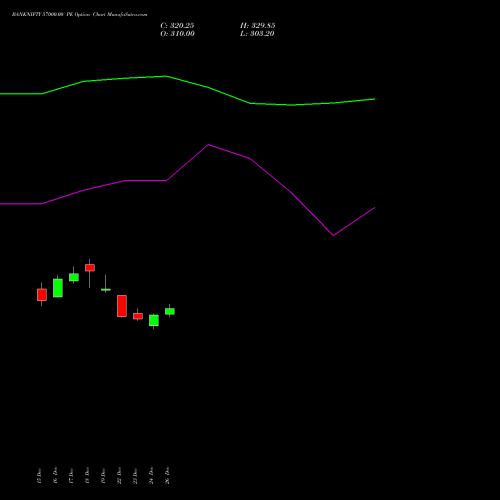Select the 18 Dec date label
The width and height of the screenshot is (500, 500).
tap(87, 476)
